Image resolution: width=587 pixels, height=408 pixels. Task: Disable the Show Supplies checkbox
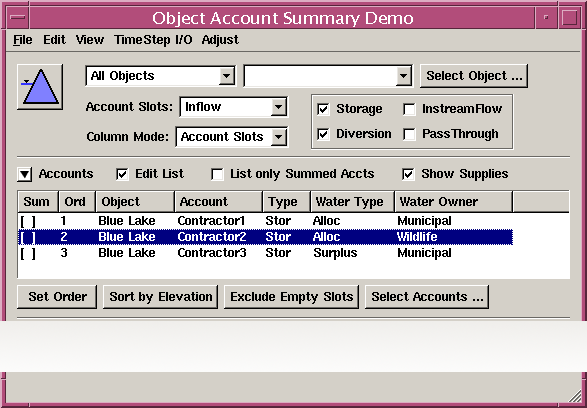click(x=408, y=174)
